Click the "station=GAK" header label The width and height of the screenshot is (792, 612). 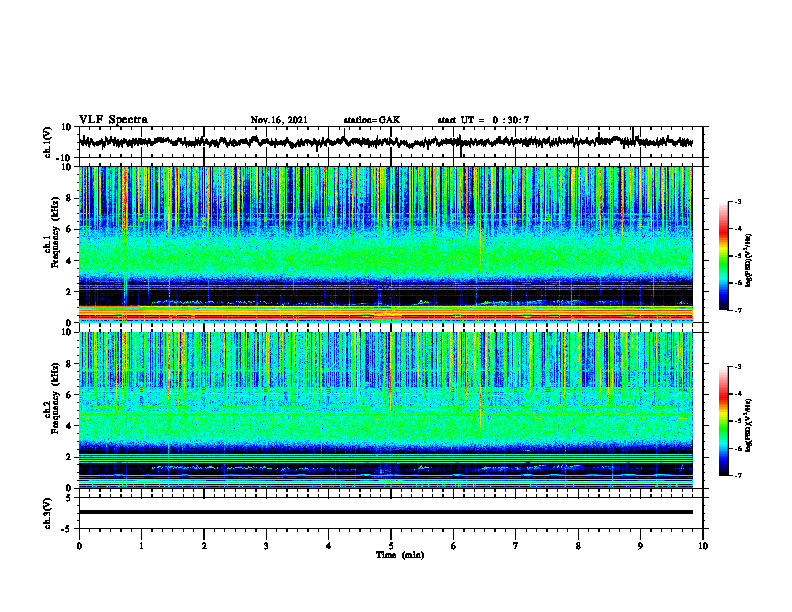point(372,120)
